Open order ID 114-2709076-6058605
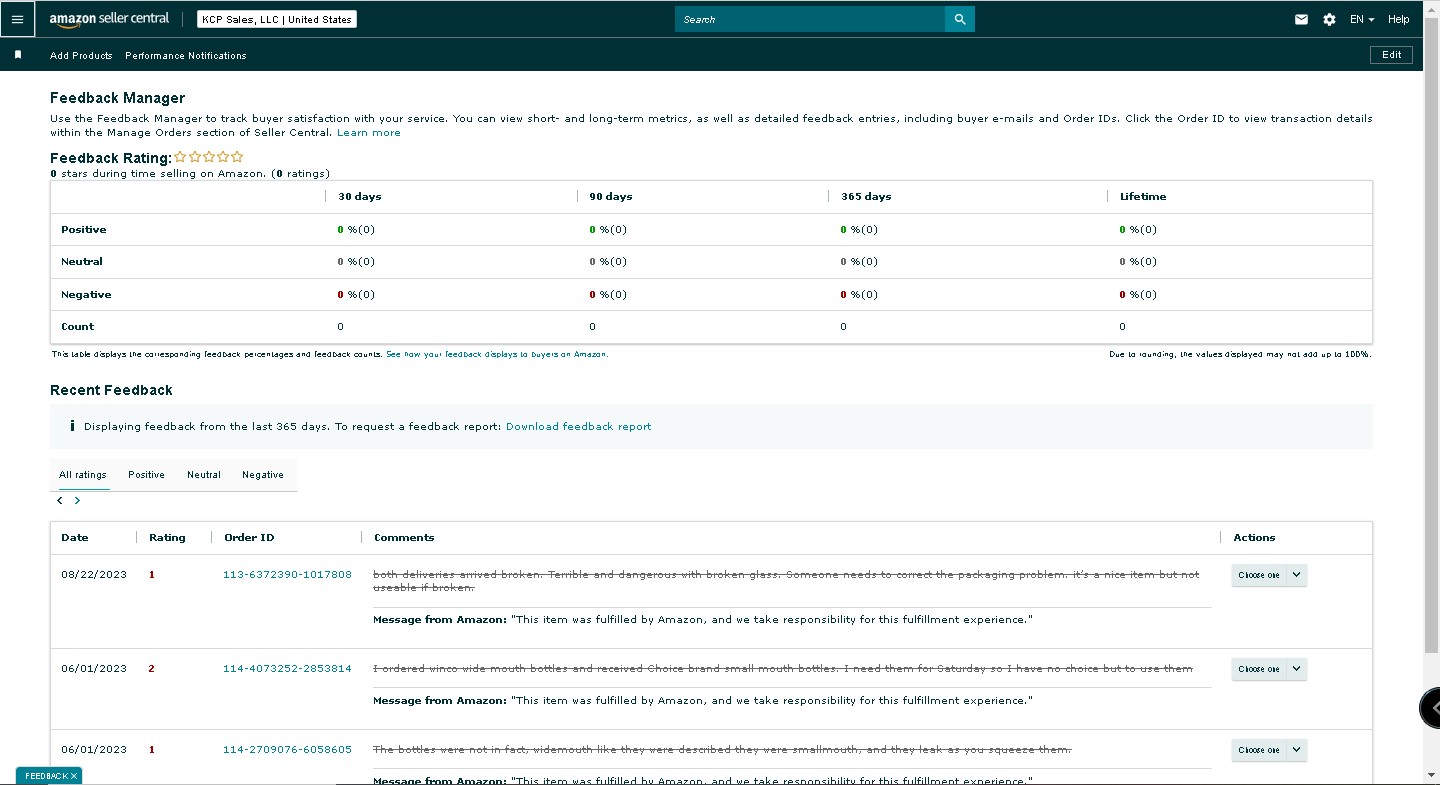Screen dimensions: 1440x785 coord(287,750)
